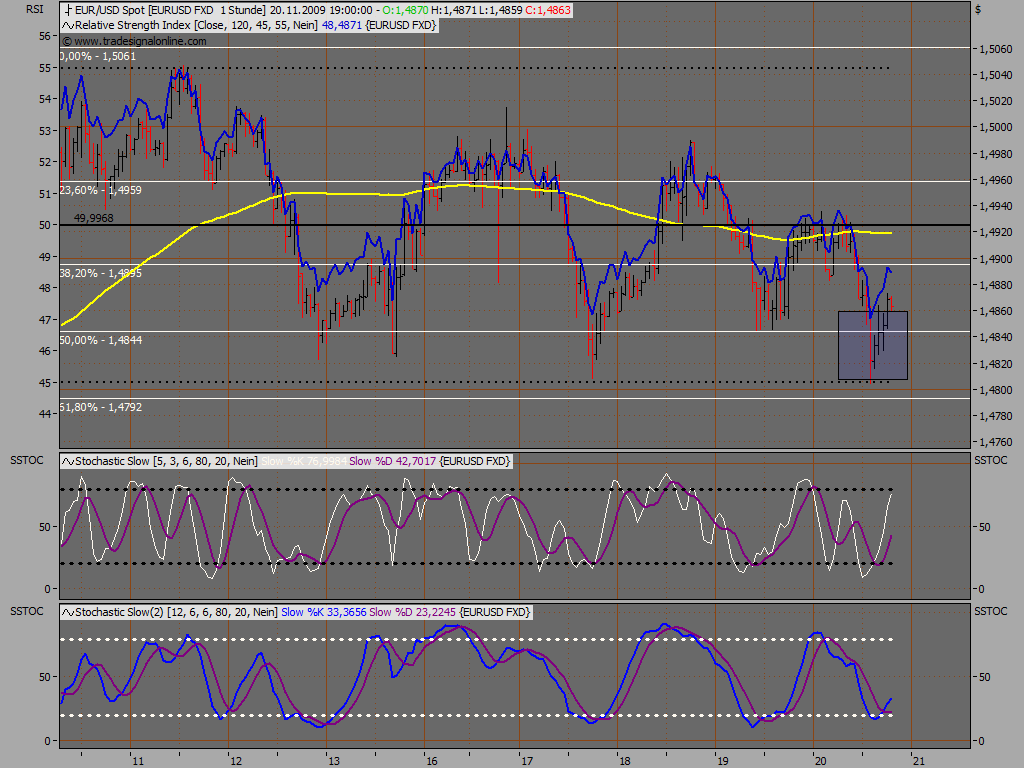Click the $ price axis title
1024x768 pixels.
978,9
